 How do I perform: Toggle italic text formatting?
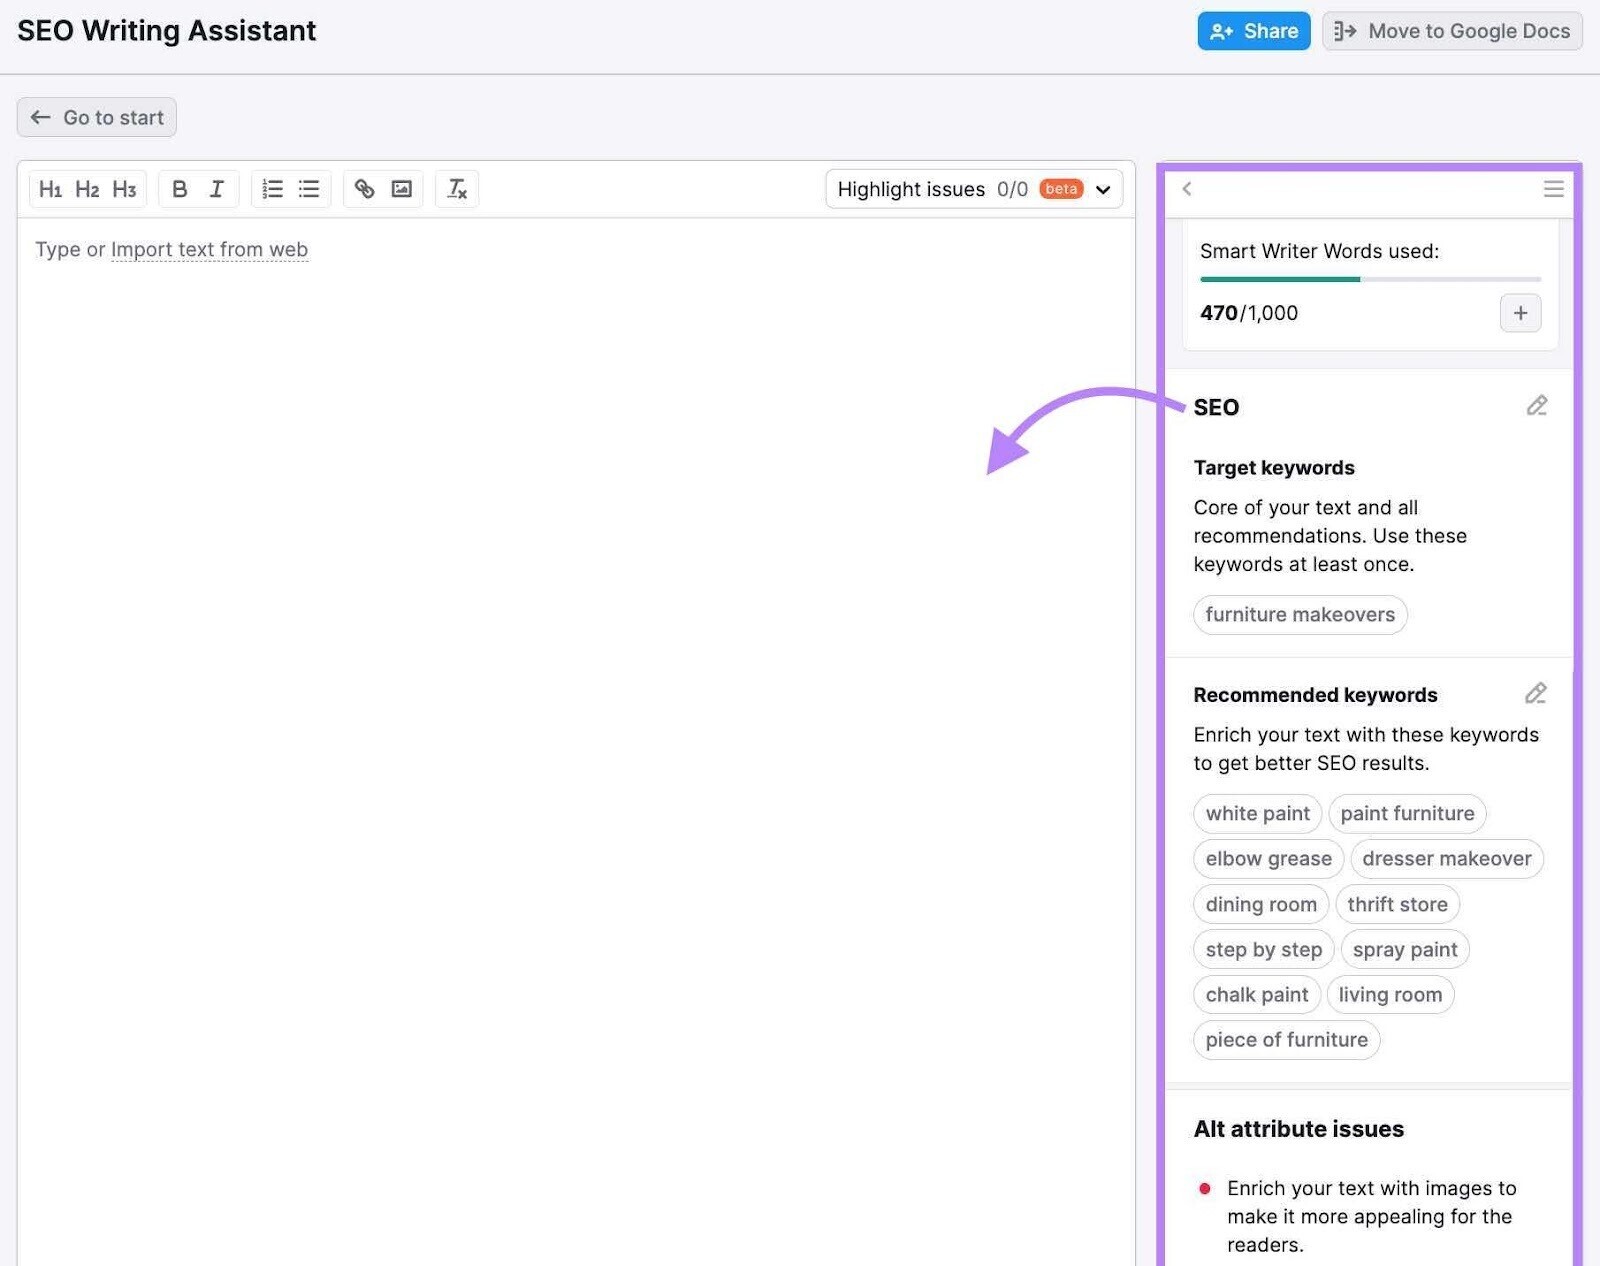coord(216,188)
